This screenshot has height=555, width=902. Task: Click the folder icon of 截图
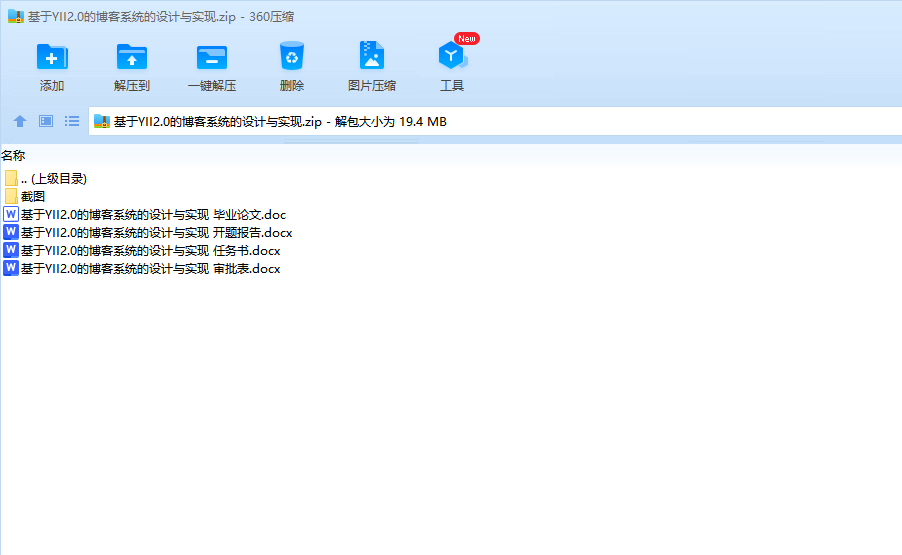(11, 196)
